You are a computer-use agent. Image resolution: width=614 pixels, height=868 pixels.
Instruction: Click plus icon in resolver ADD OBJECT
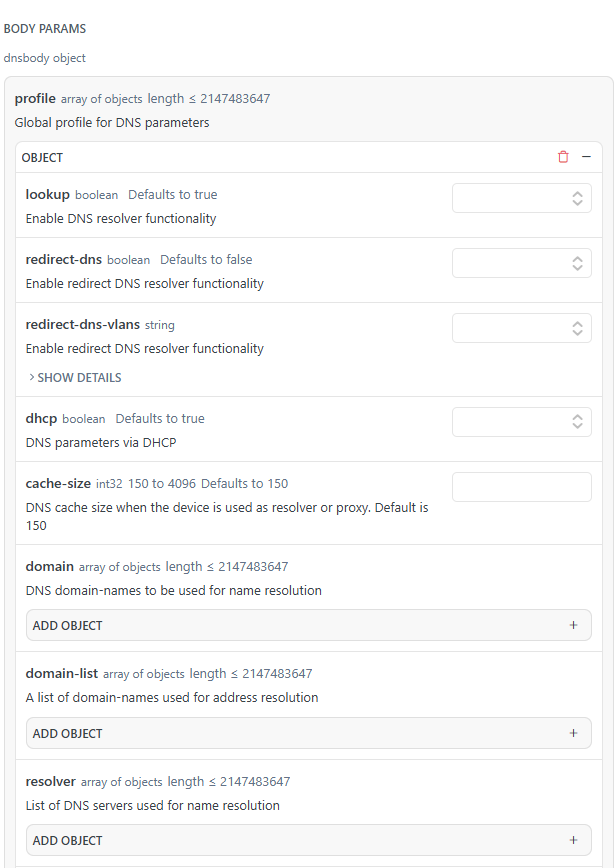click(573, 840)
